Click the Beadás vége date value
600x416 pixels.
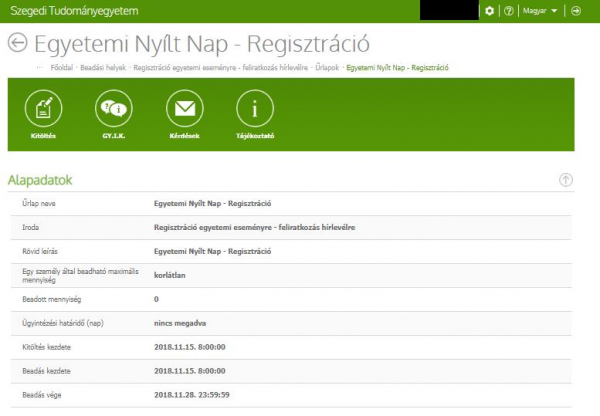[191, 395]
